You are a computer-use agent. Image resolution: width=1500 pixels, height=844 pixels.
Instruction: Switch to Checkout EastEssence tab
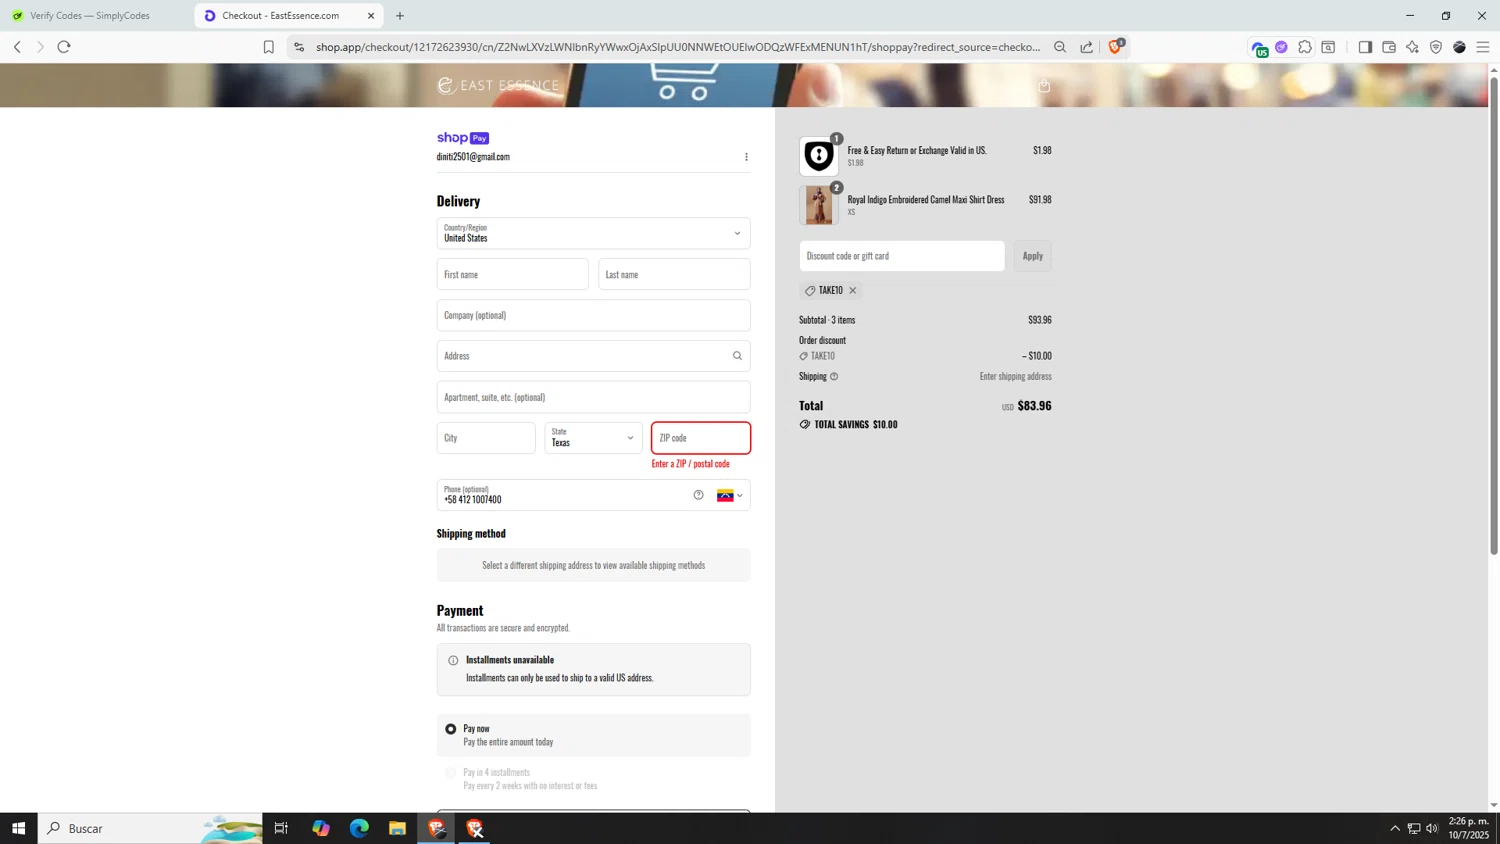tap(289, 16)
